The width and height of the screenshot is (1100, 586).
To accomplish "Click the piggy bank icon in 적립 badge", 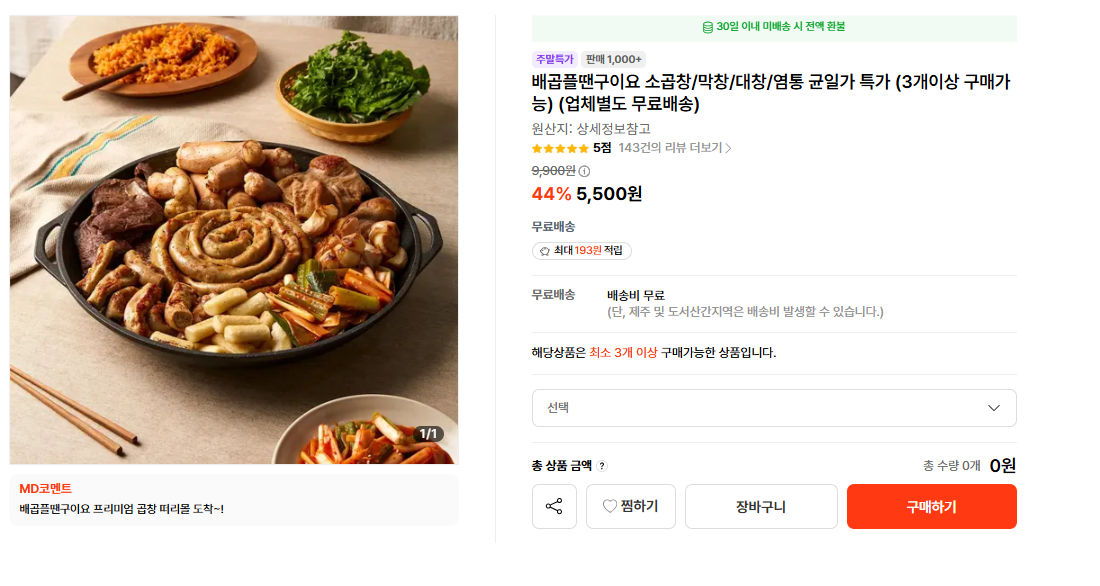I will coord(544,251).
